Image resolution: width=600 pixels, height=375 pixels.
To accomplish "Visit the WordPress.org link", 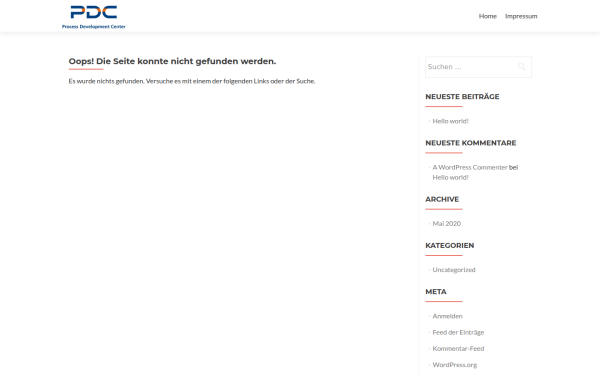I will (455, 365).
